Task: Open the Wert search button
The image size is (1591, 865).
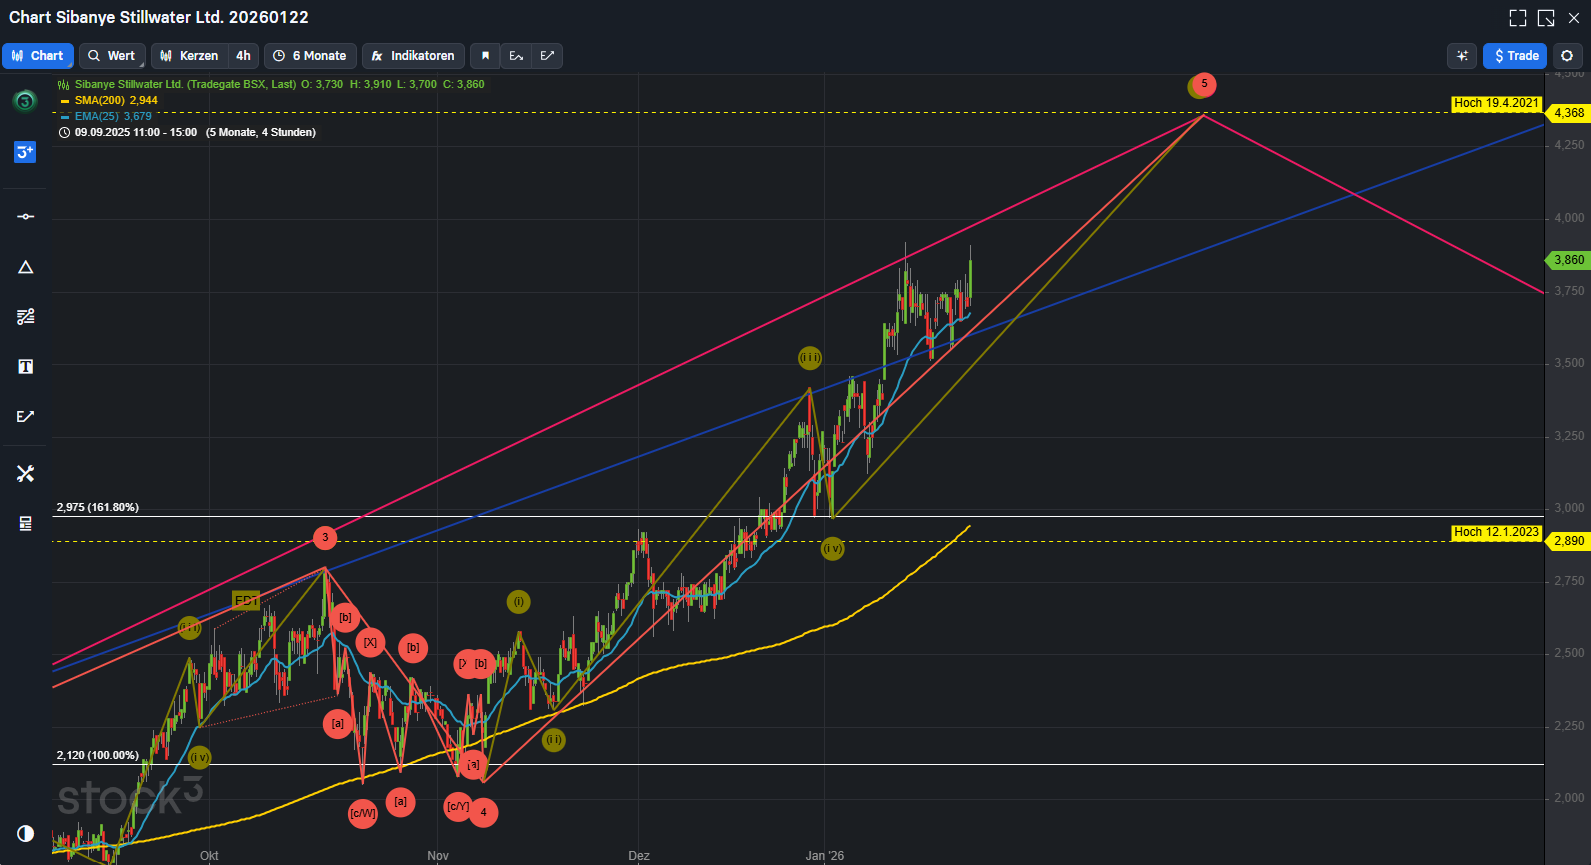Action: (112, 56)
